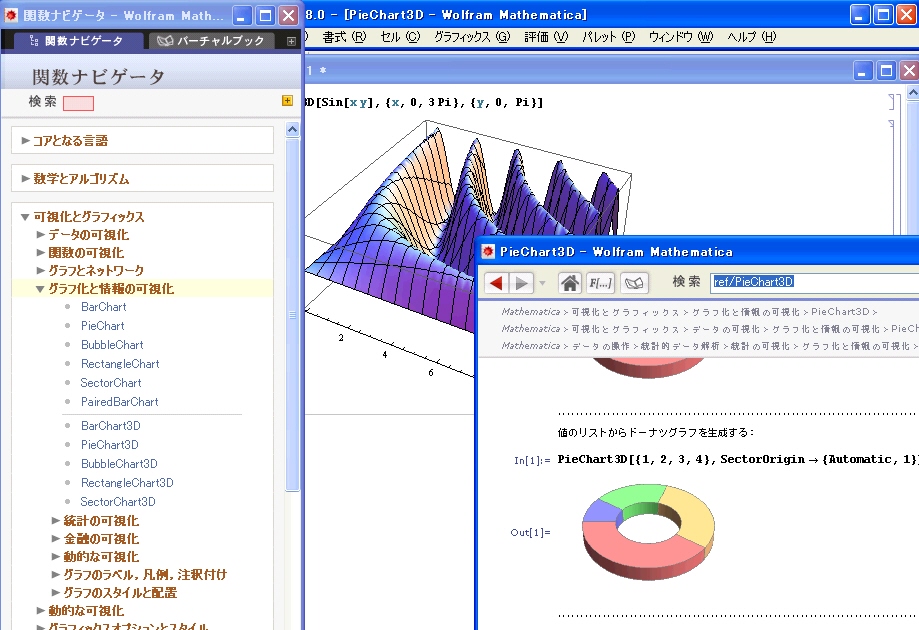
Task: Open BarChart link in navigator
Action: click(x=104, y=307)
